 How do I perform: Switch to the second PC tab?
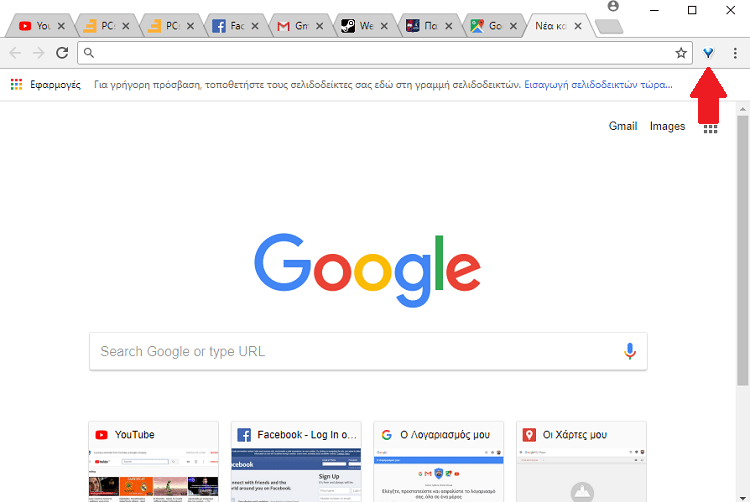pyautogui.click(x=170, y=26)
